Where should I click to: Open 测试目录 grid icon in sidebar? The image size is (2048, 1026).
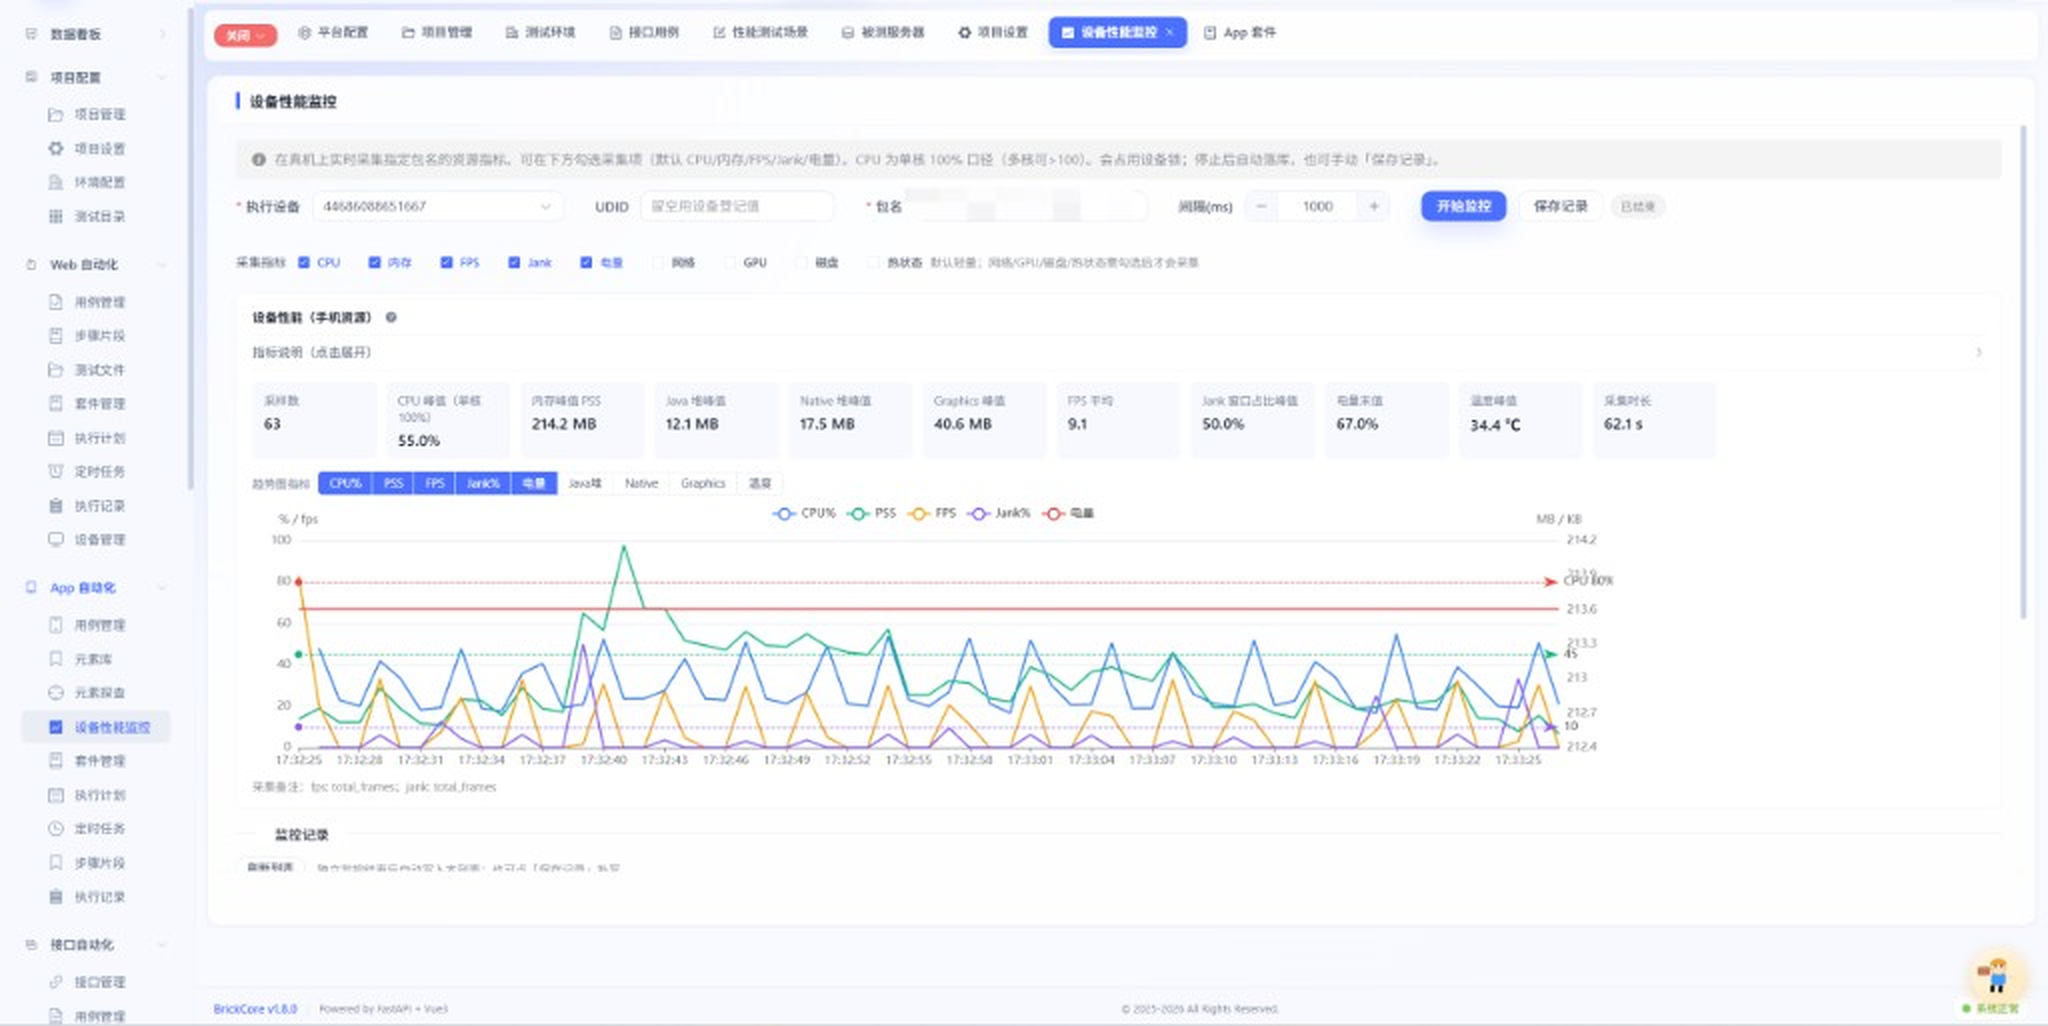pyautogui.click(x=56, y=217)
